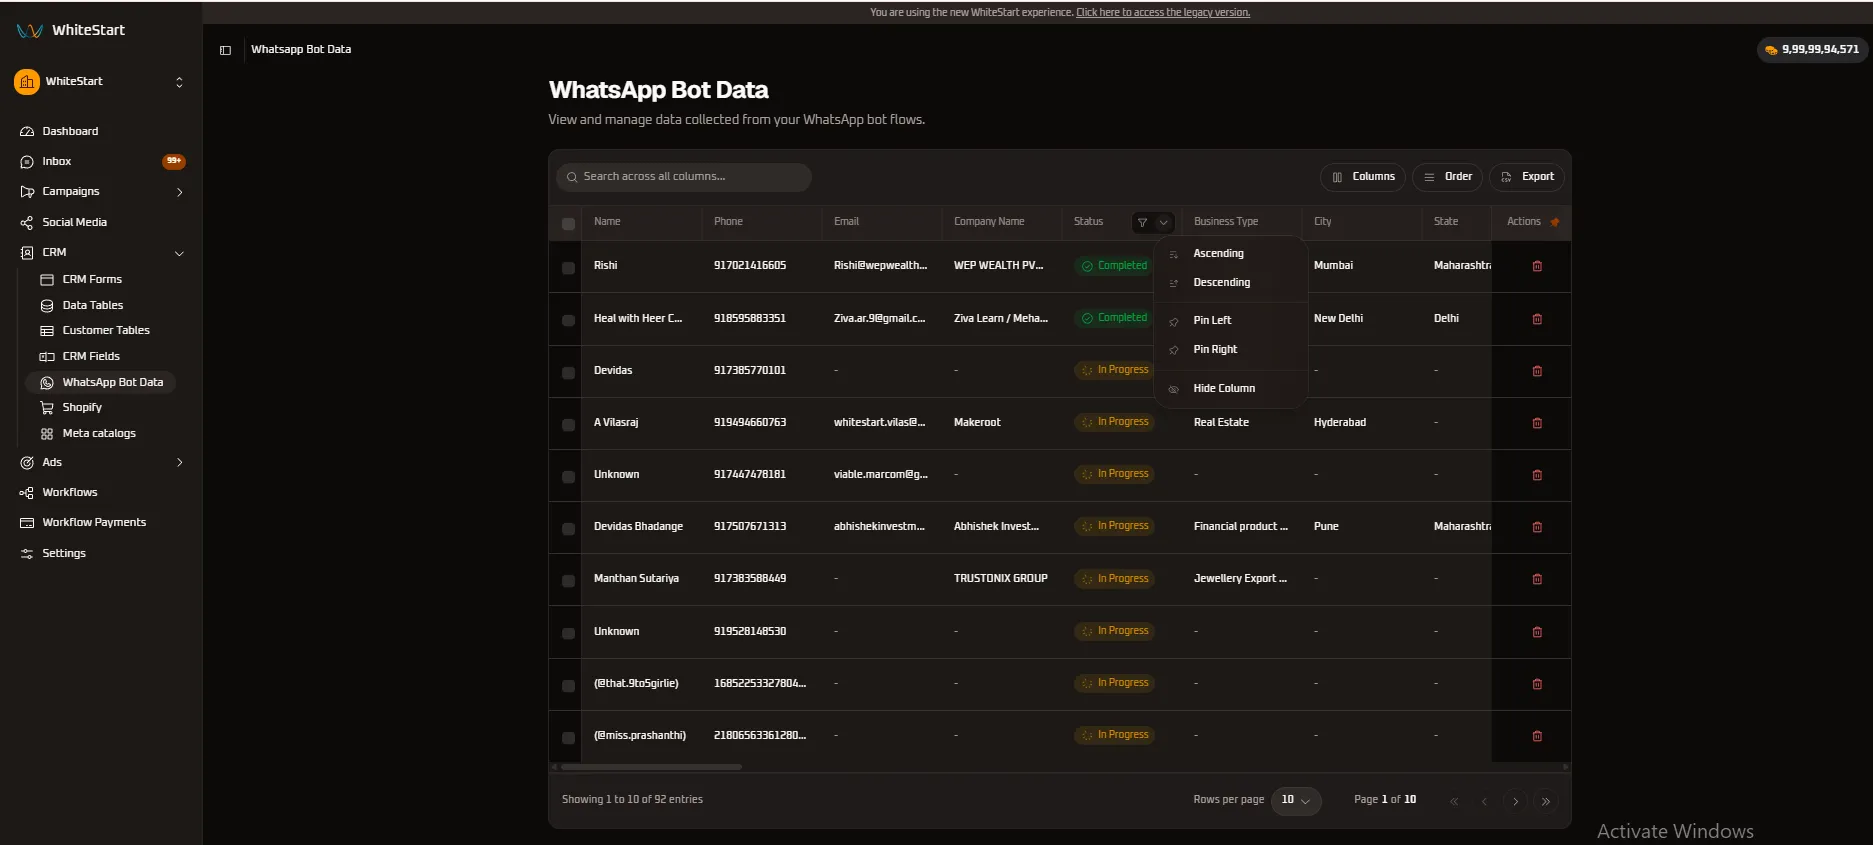Export the bot data table
Viewport: 1873px width, 845px height.
[x=1527, y=177]
